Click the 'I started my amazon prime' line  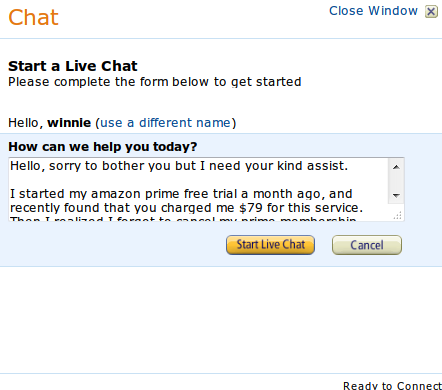(x=181, y=194)
